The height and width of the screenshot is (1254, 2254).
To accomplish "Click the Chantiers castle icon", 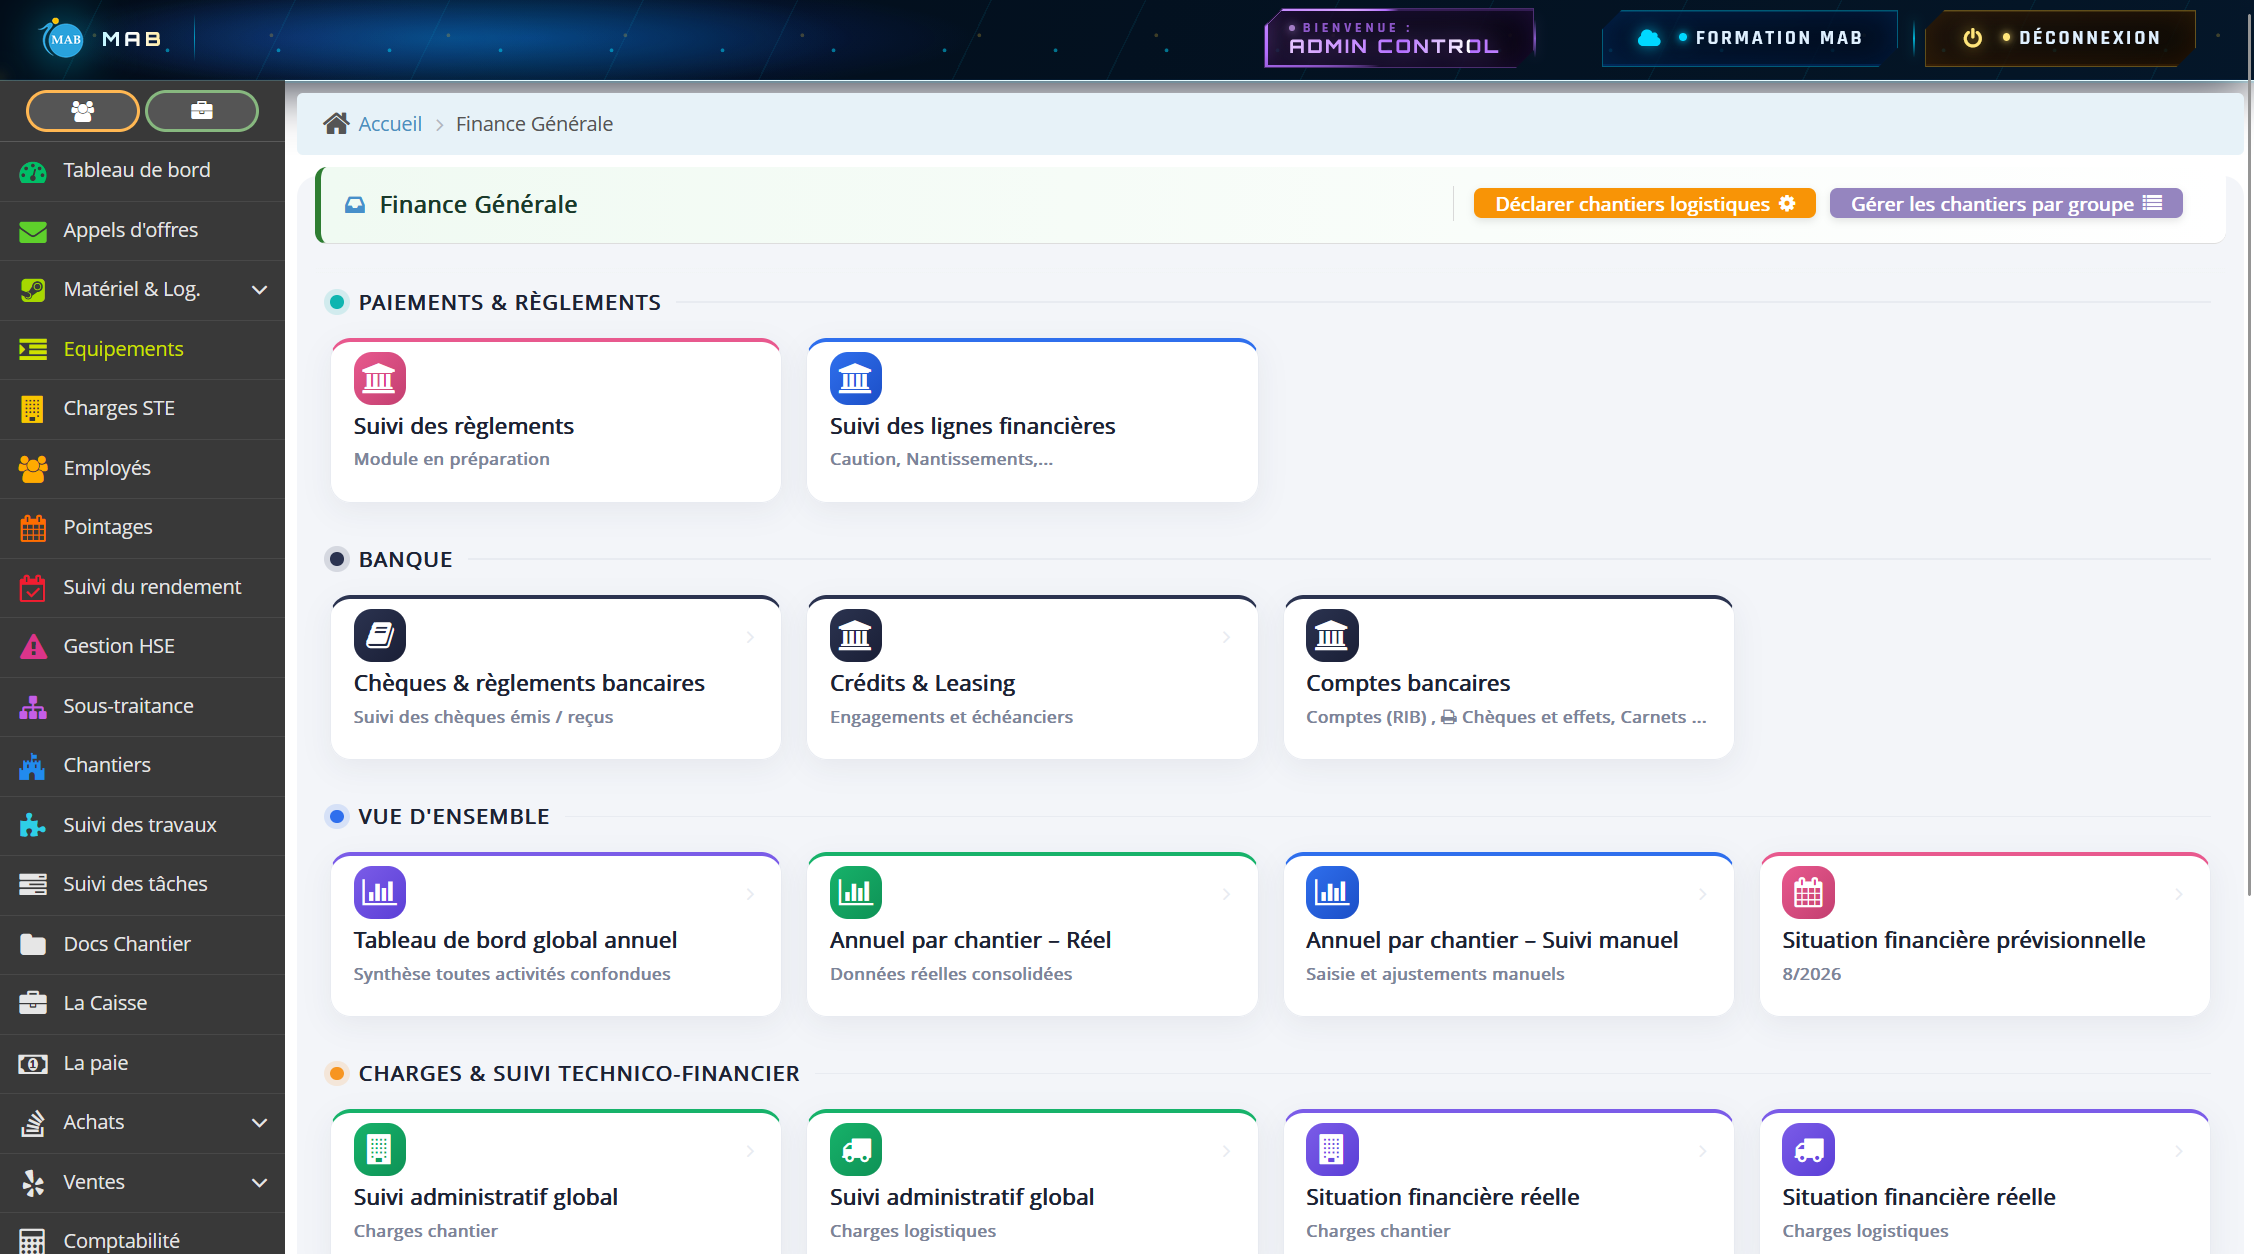I will pos(33,766).
